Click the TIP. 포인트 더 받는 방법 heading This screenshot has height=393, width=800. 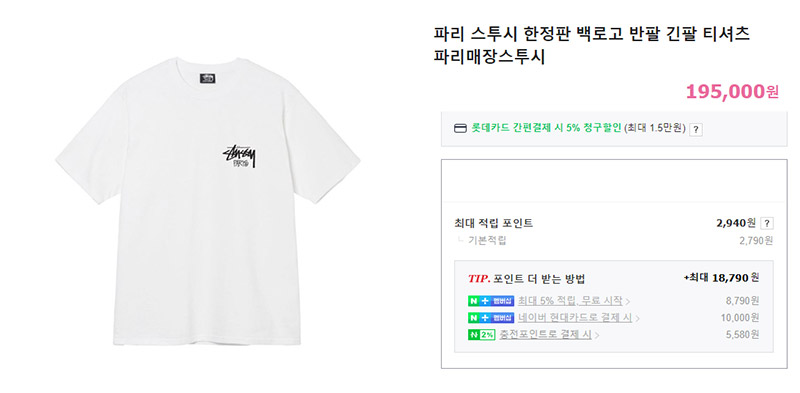click(x=526, y=279)
